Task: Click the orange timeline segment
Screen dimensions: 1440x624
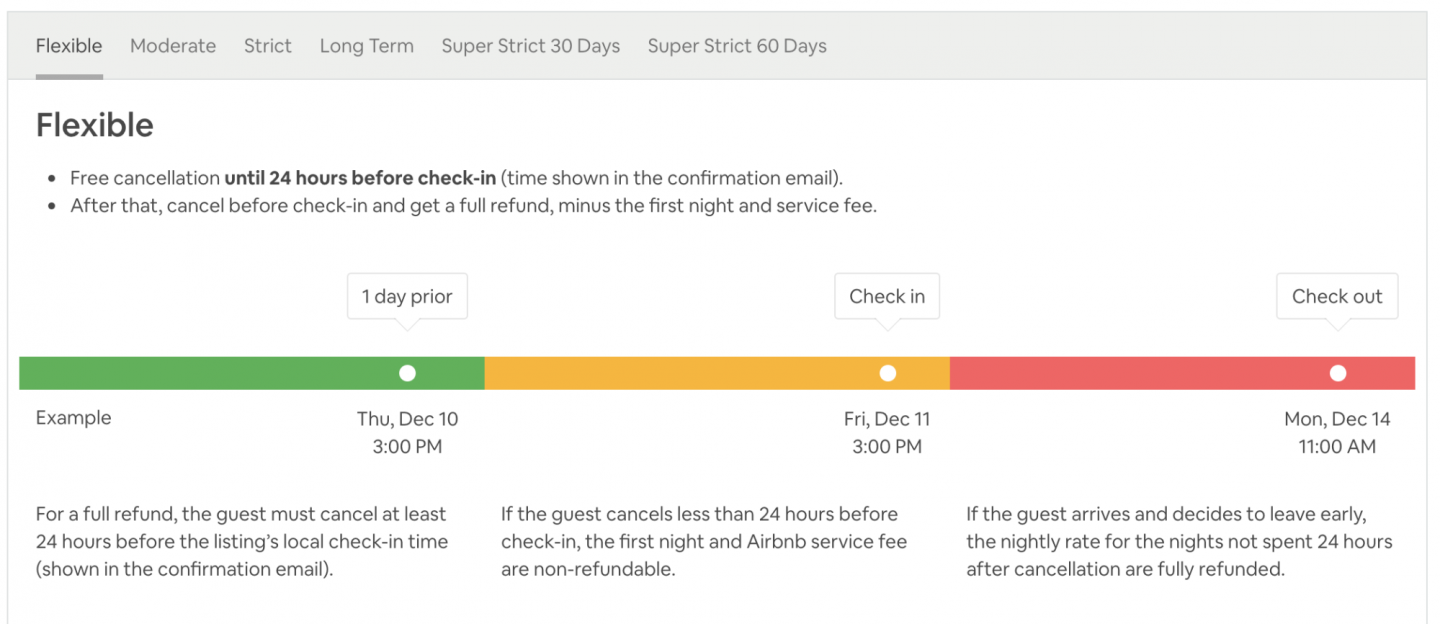Action: pos(680,373)
